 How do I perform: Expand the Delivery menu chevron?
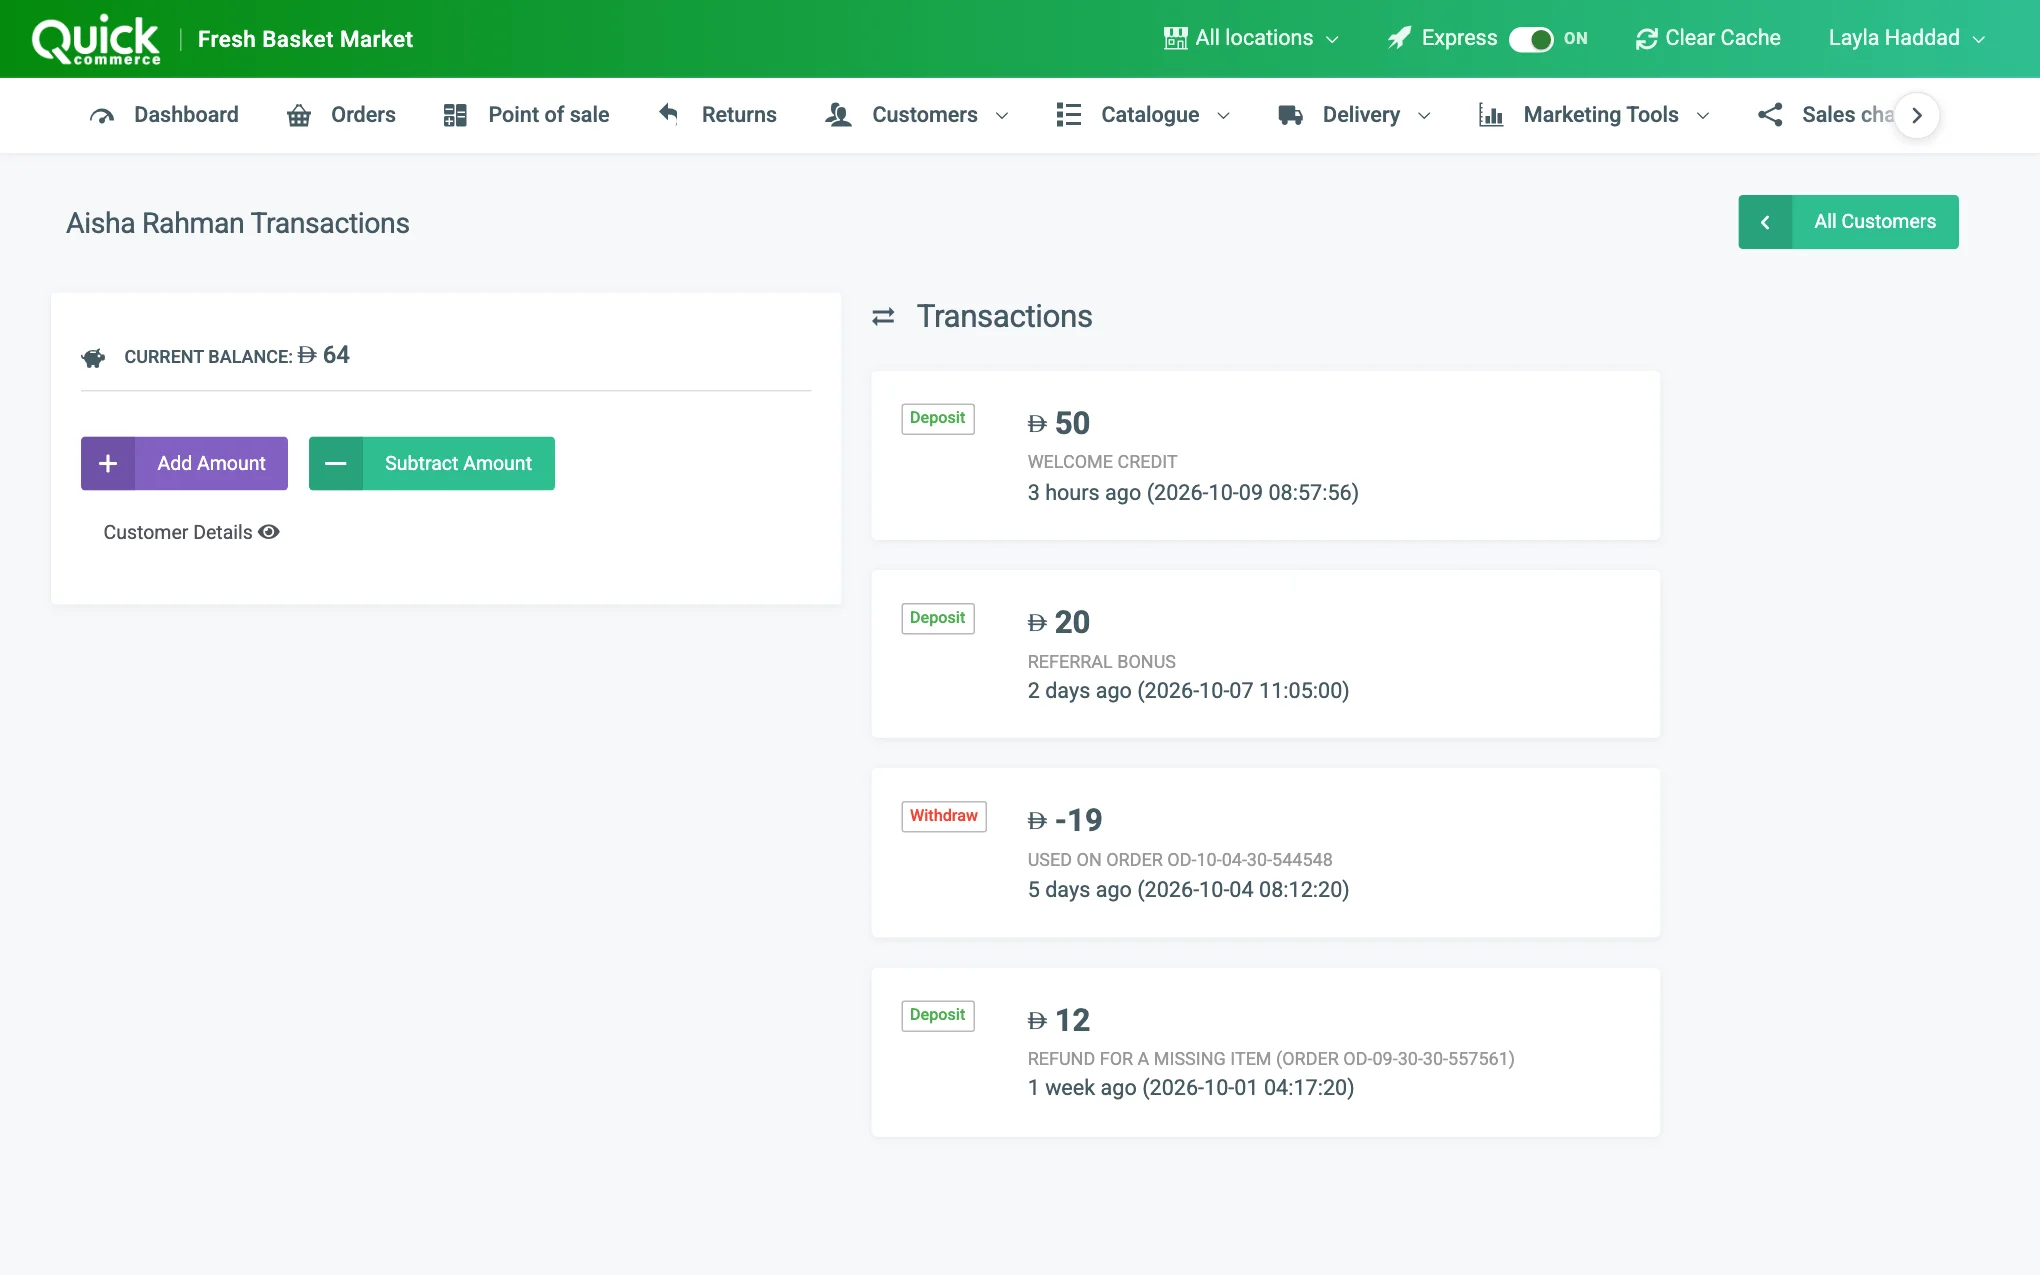point(1424,116)
